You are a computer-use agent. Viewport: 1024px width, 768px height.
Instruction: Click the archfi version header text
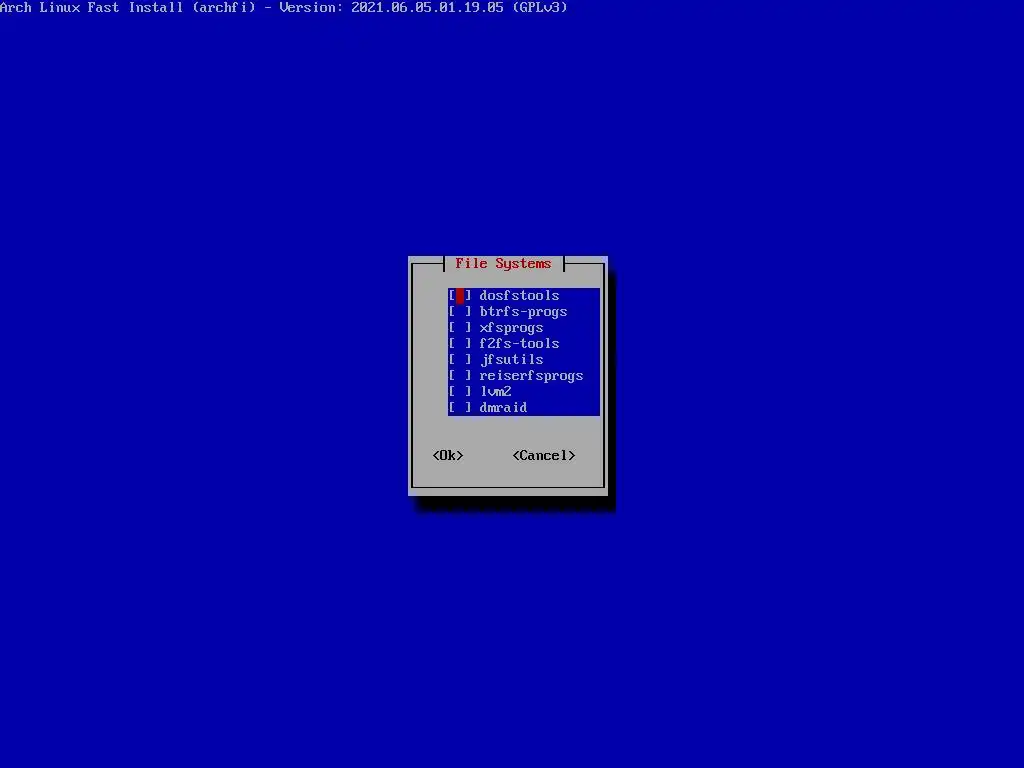pos(283,8)
